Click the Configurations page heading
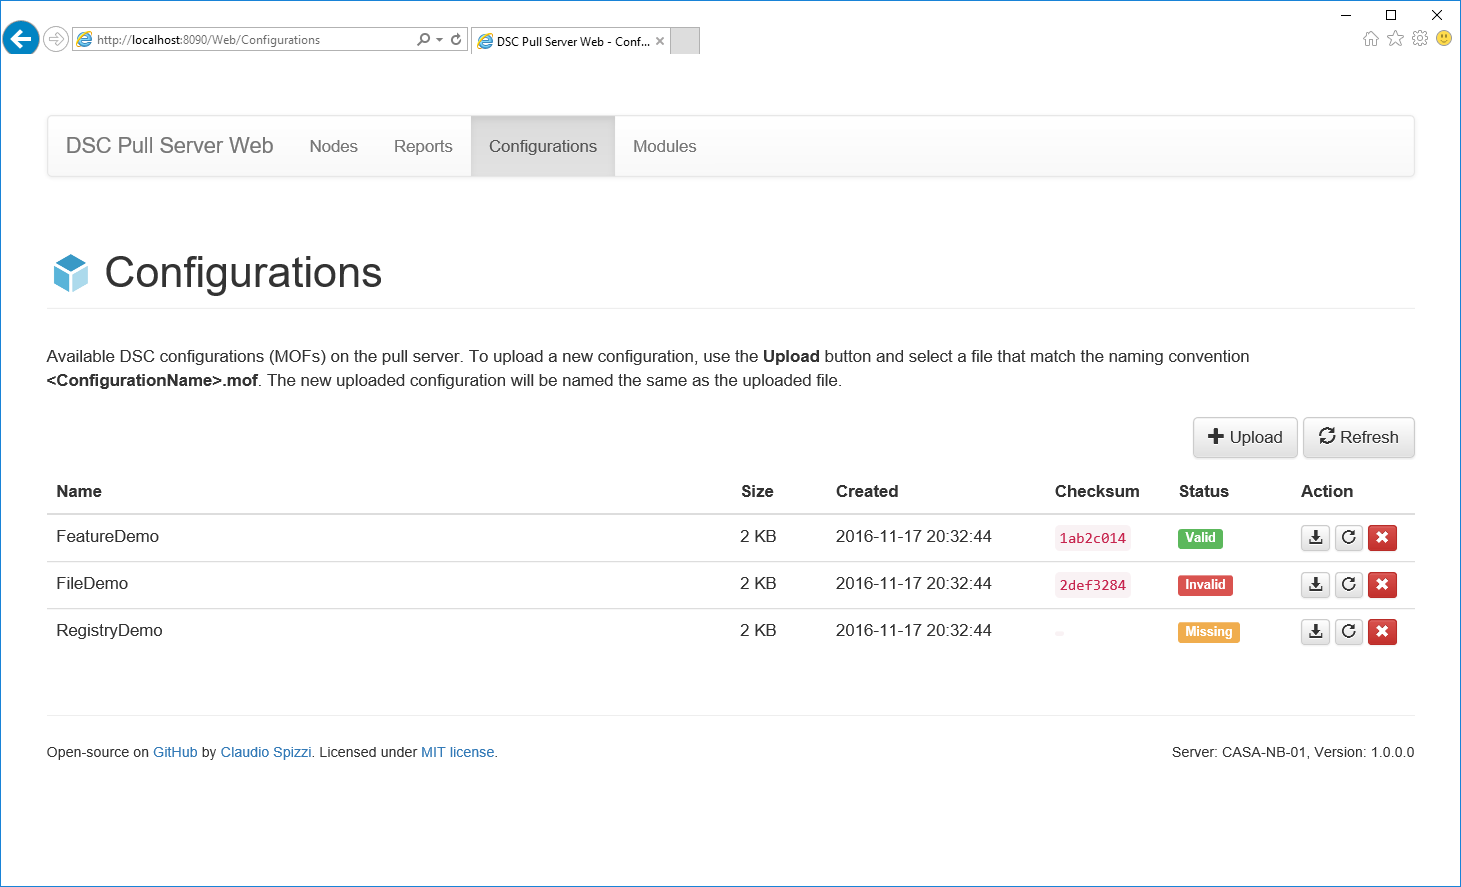Viewport: 1461px width, 887px height. click(x=243, y=273)
